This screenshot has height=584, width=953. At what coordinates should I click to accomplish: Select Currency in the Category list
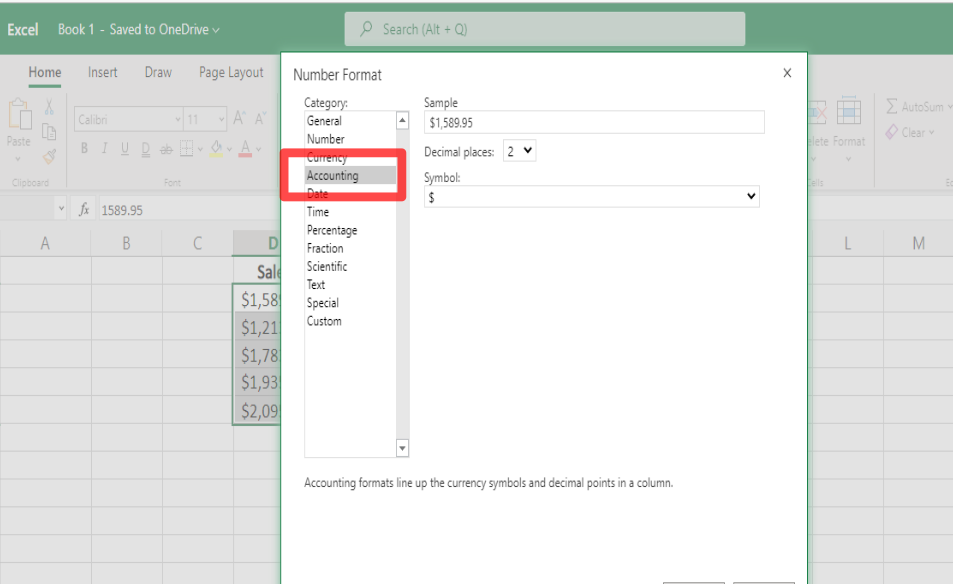pyautogui.click(x=327, y=157)
